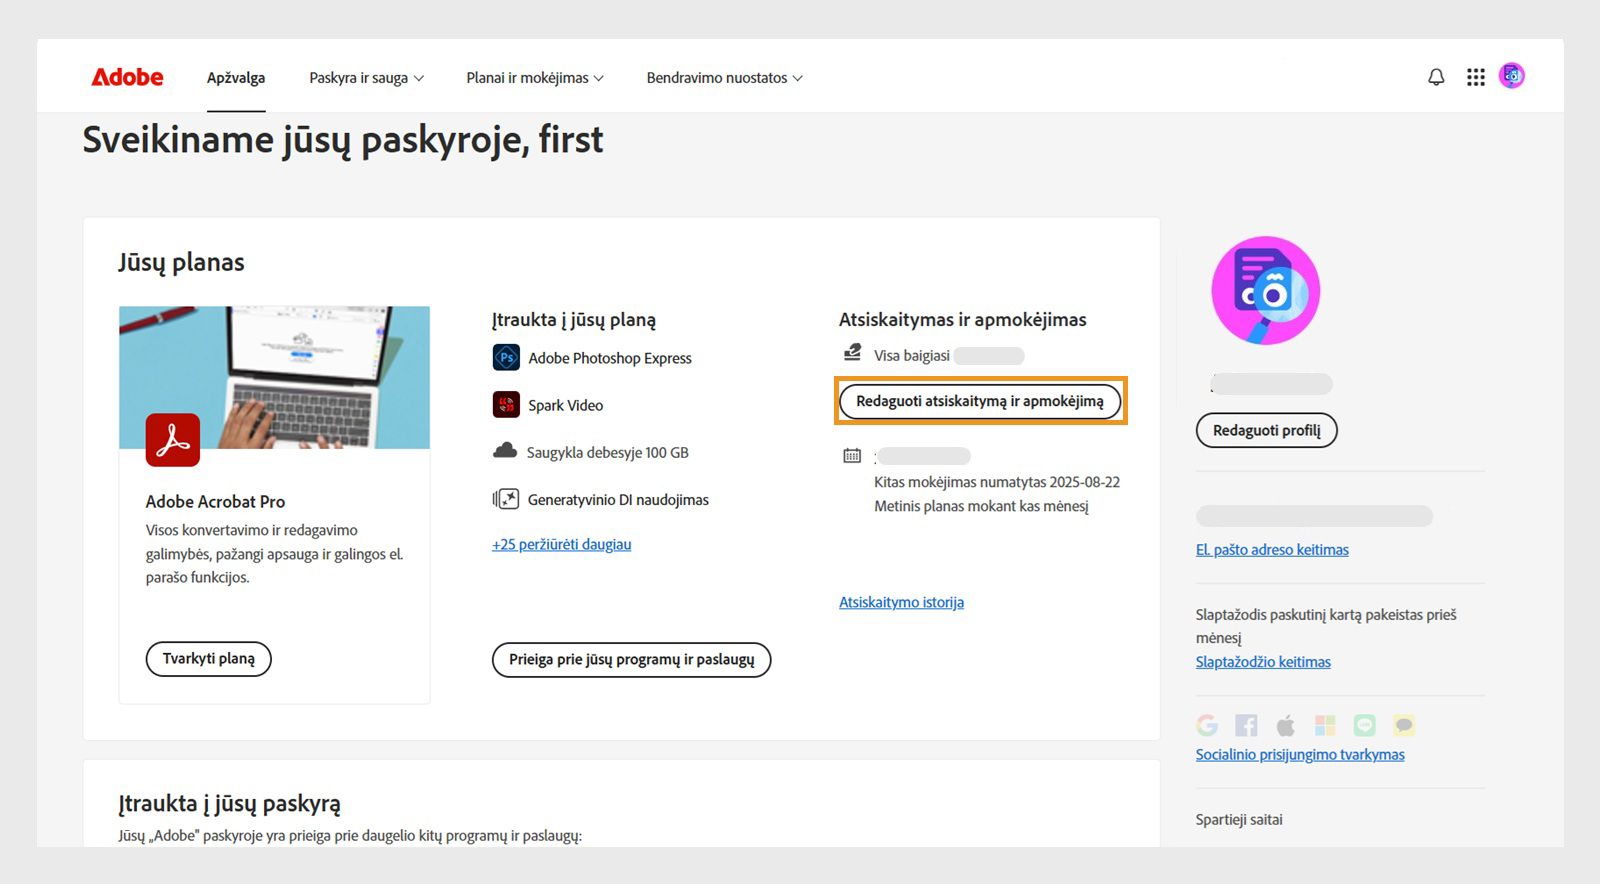1600x884 pixels.
Task: Click the Acrobat Pro red logo badge
Action: [173, 440]
